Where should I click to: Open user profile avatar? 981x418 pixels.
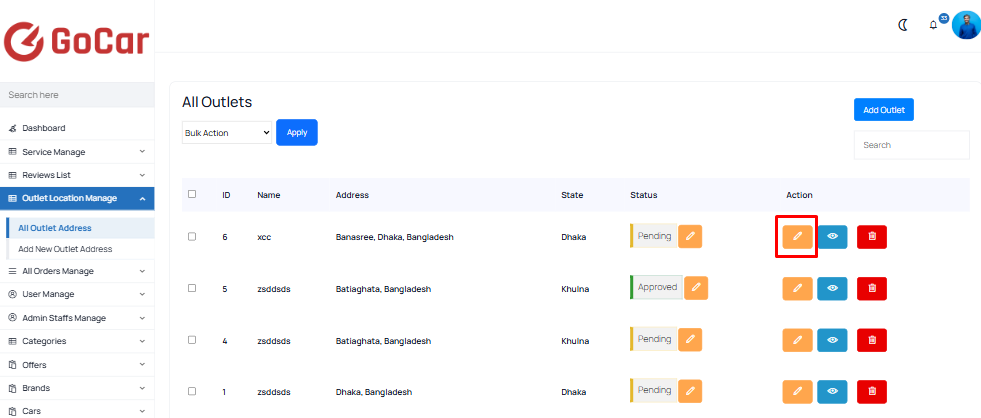coord(967,26)
